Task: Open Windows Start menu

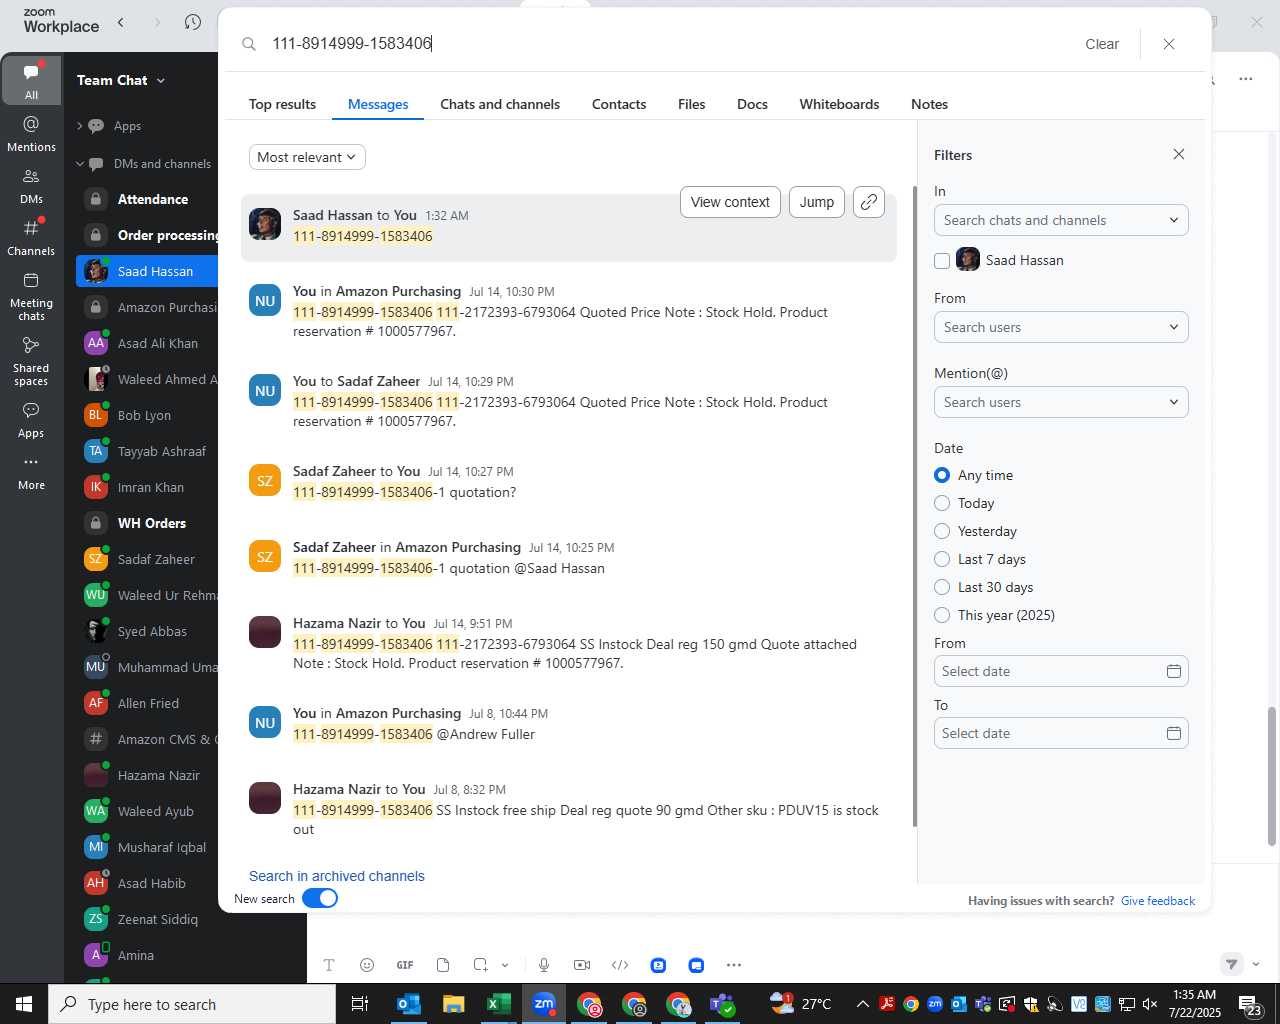Action: coord(24,1004)
